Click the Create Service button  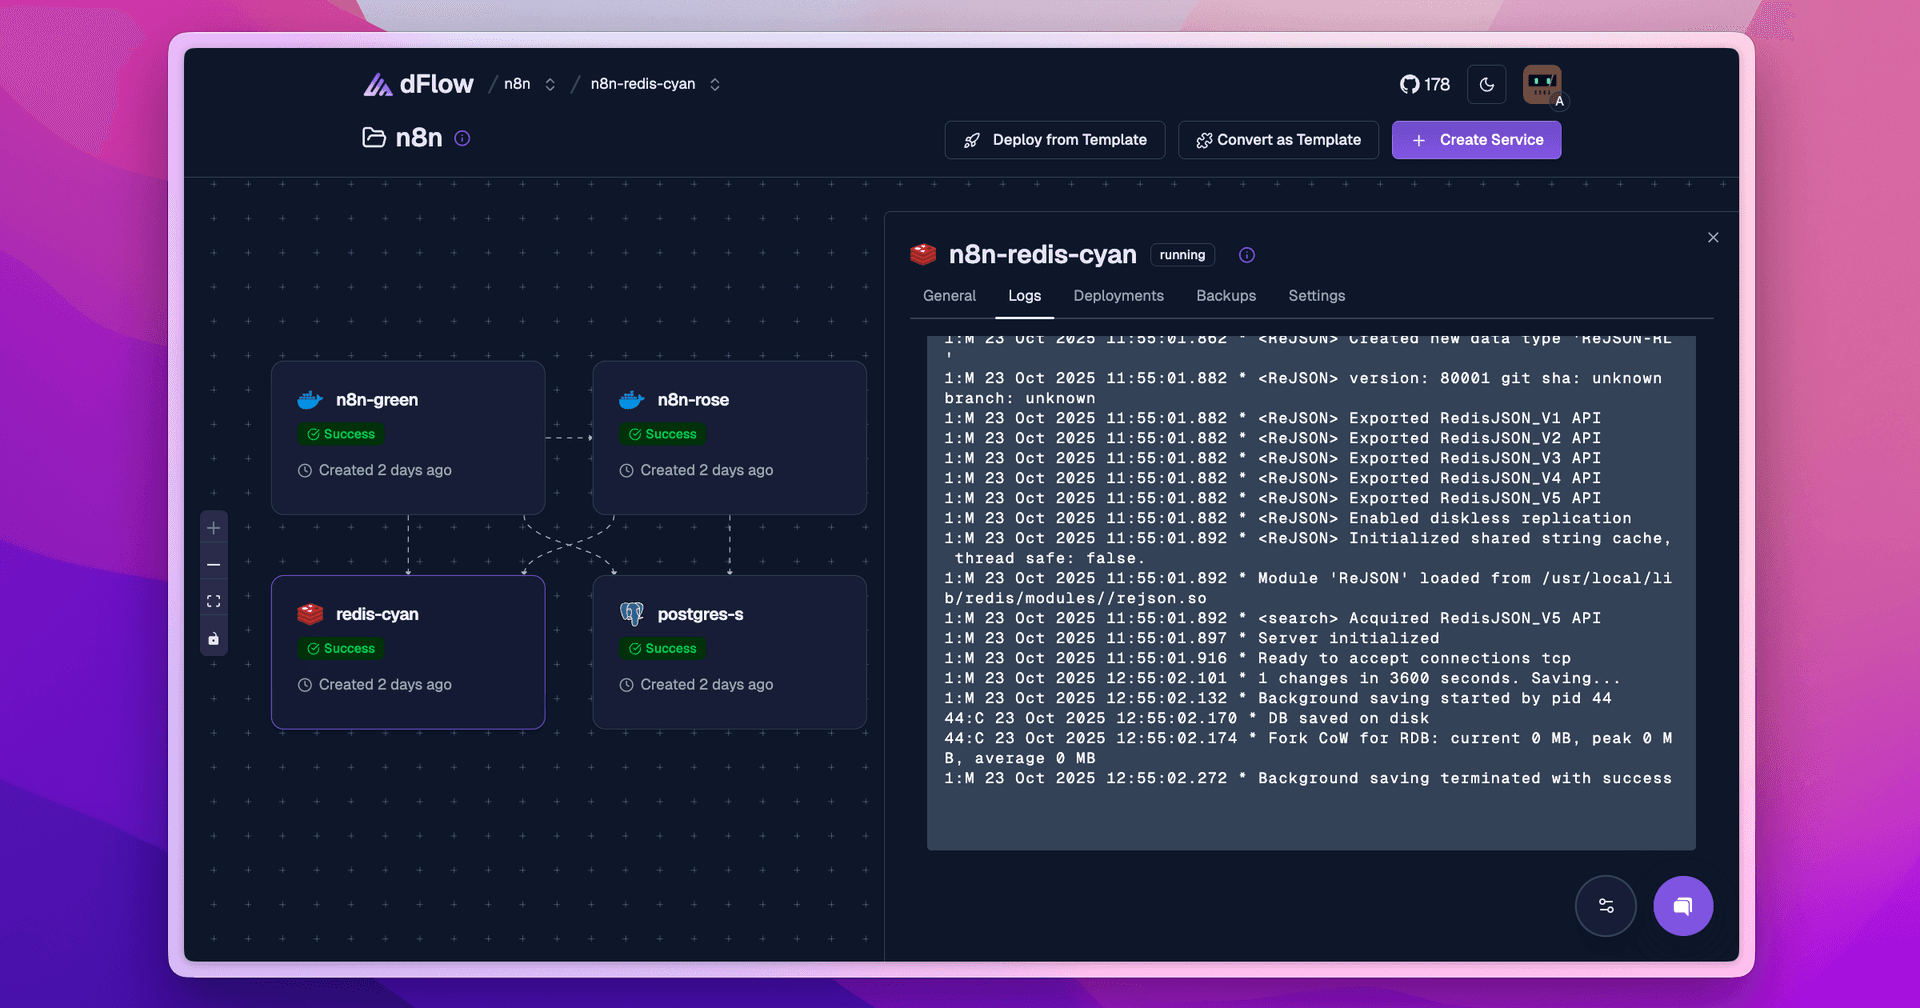pyautogui.click(x=1476, y=139)
